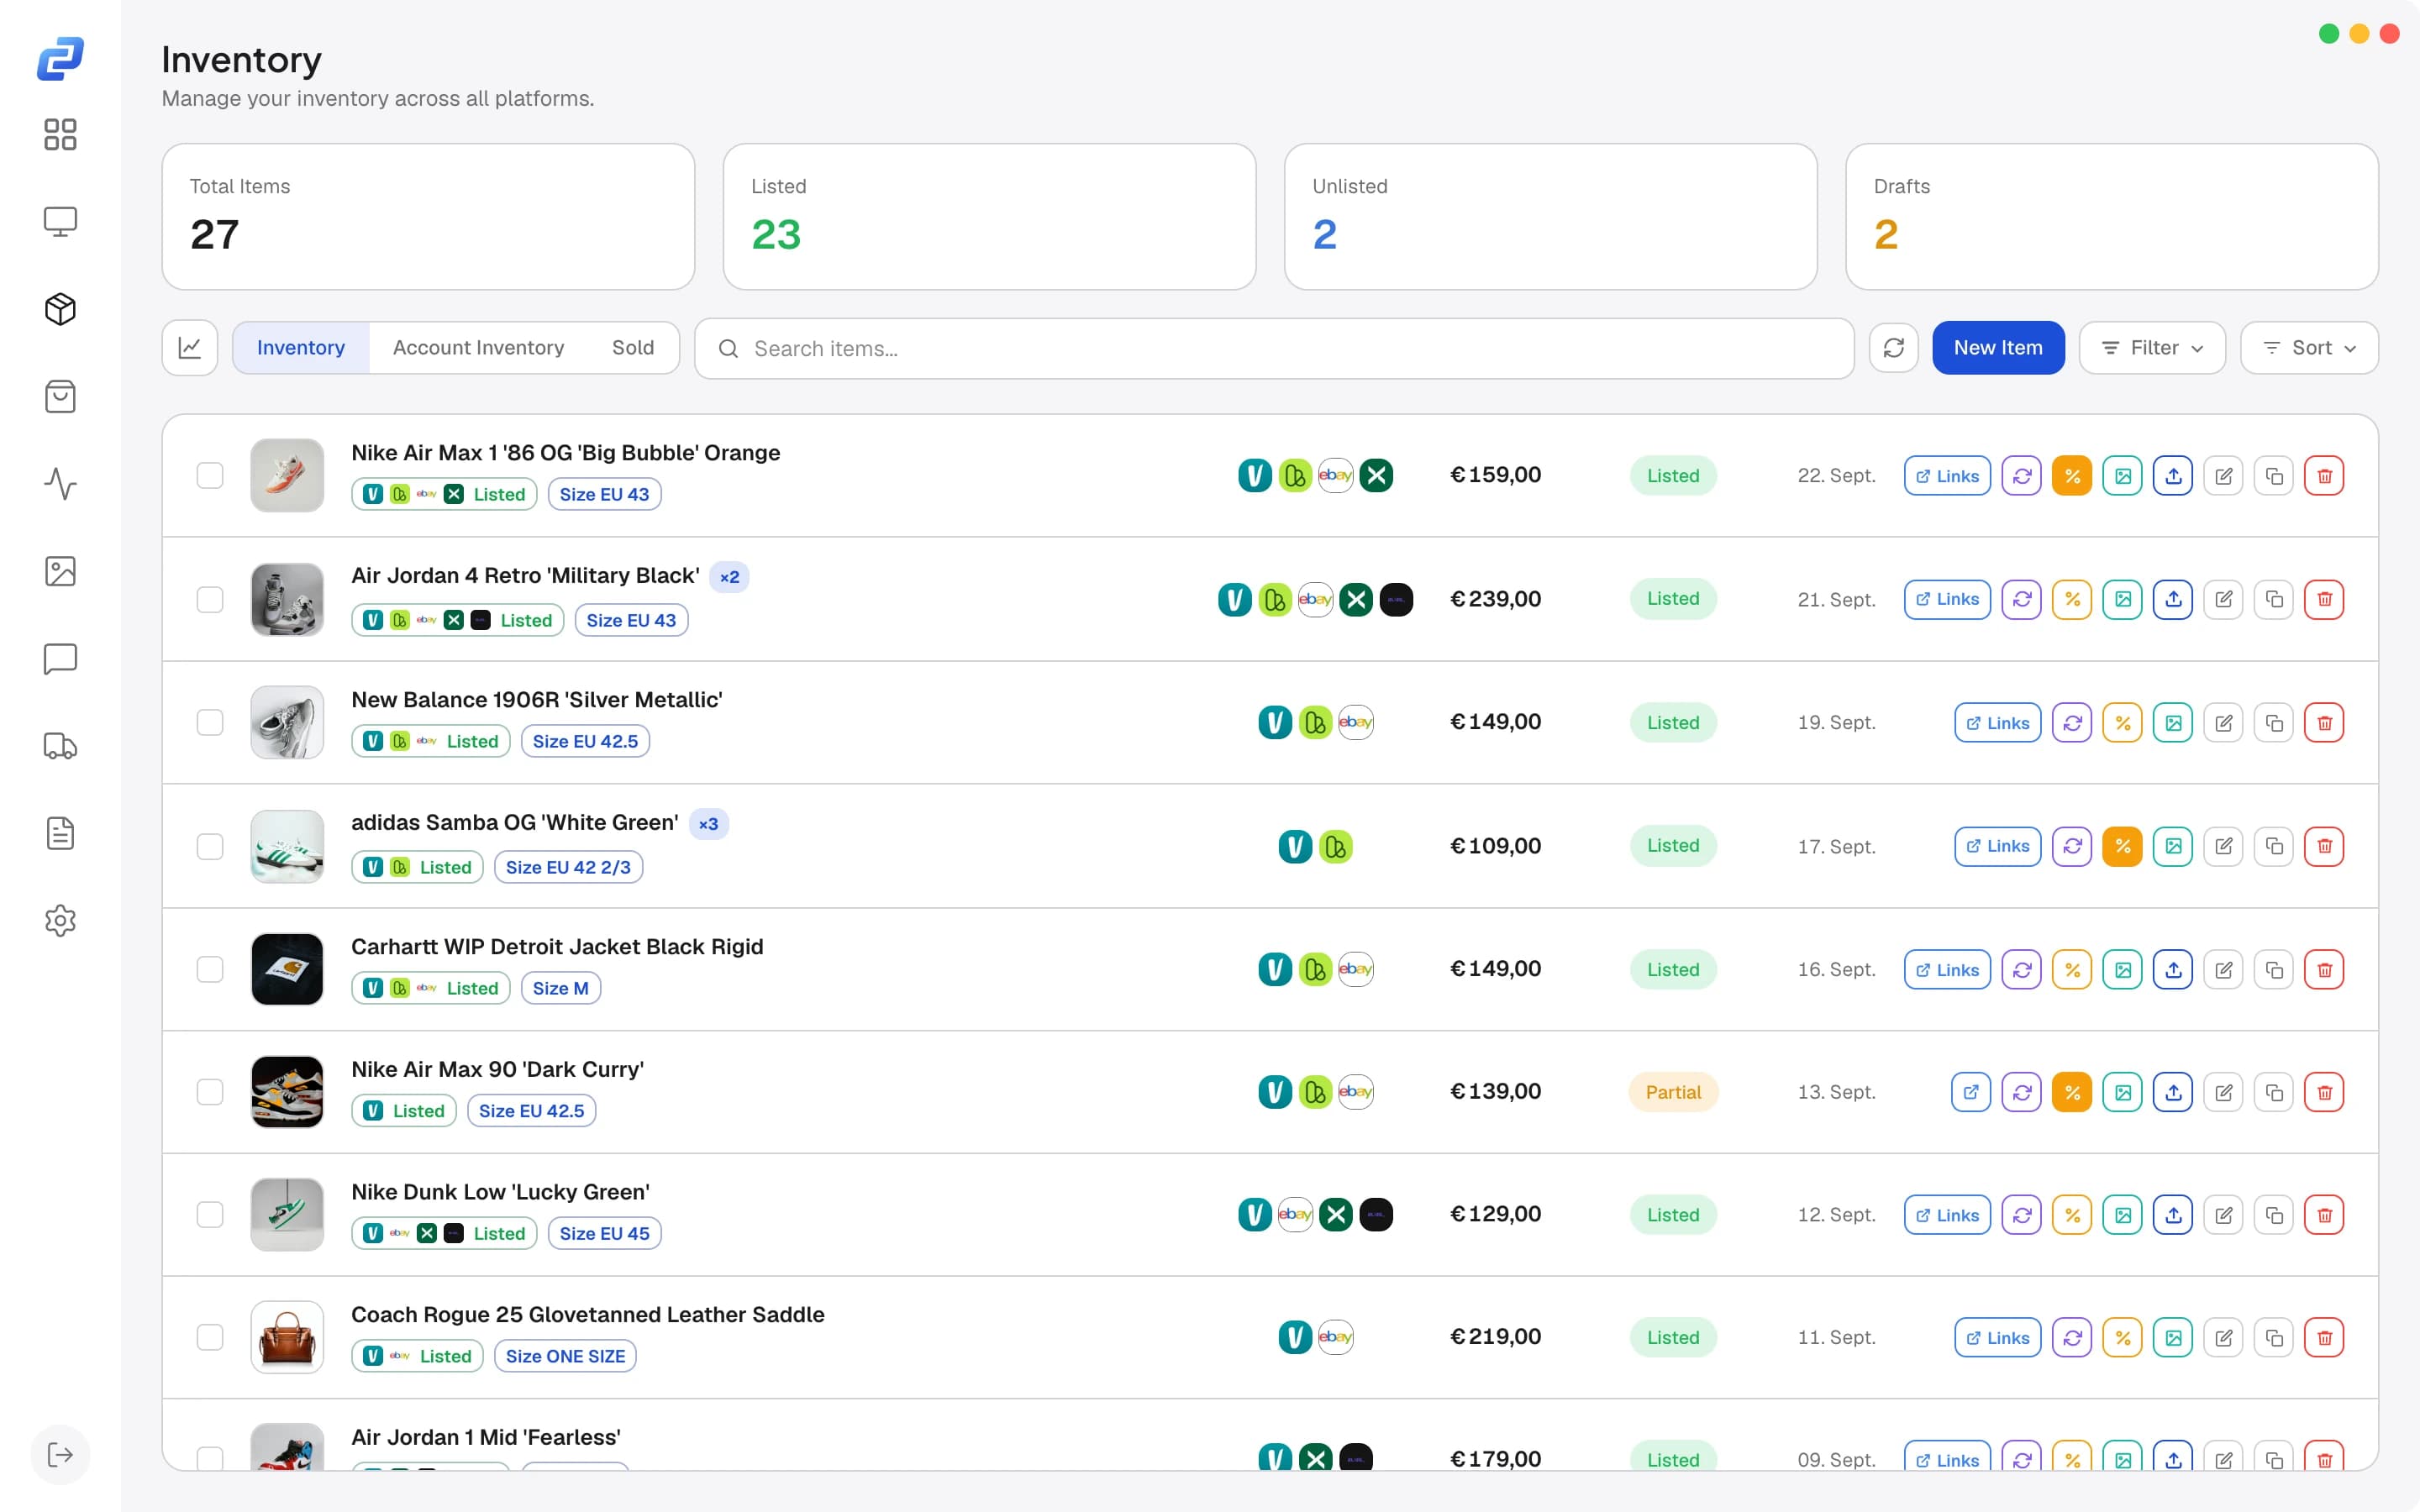Open Links for Nike Air Max 1 '86
The width and height of the screenshot is (2420, 1512).
tap(1947, 476)
